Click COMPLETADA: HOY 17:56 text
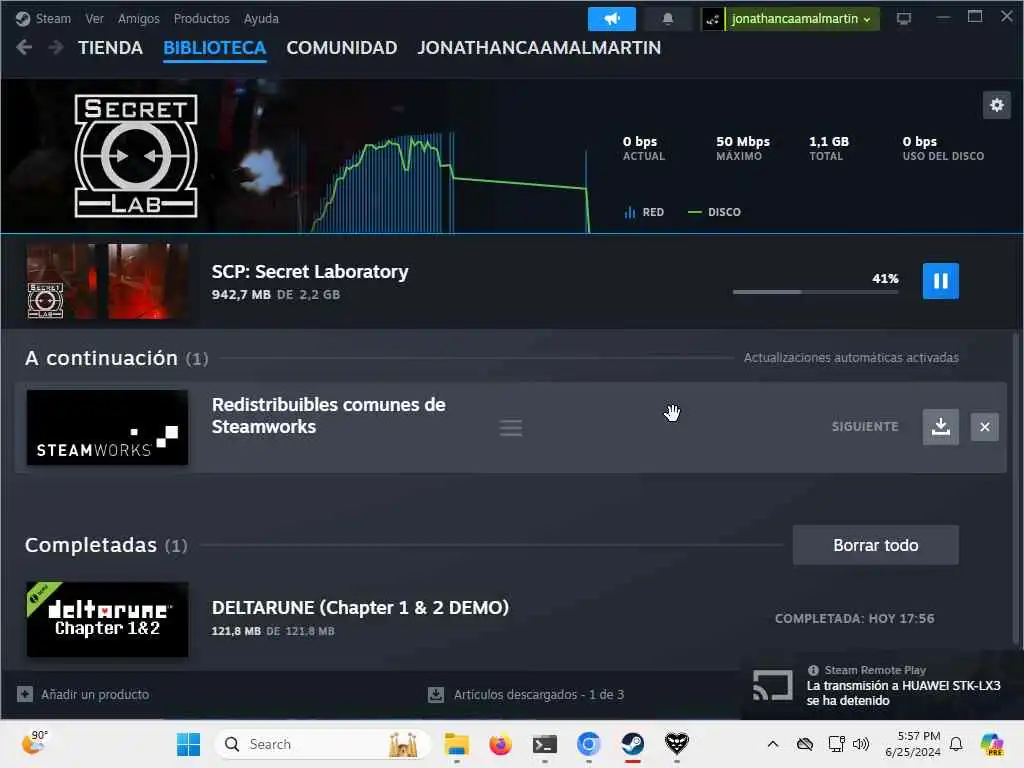The image size is (1024, 768). (854, 618)
